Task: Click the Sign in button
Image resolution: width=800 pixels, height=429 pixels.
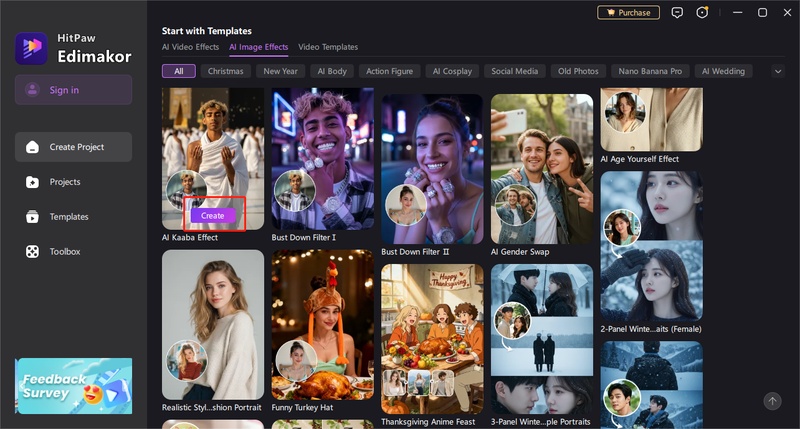Action: tap(73, 90)
